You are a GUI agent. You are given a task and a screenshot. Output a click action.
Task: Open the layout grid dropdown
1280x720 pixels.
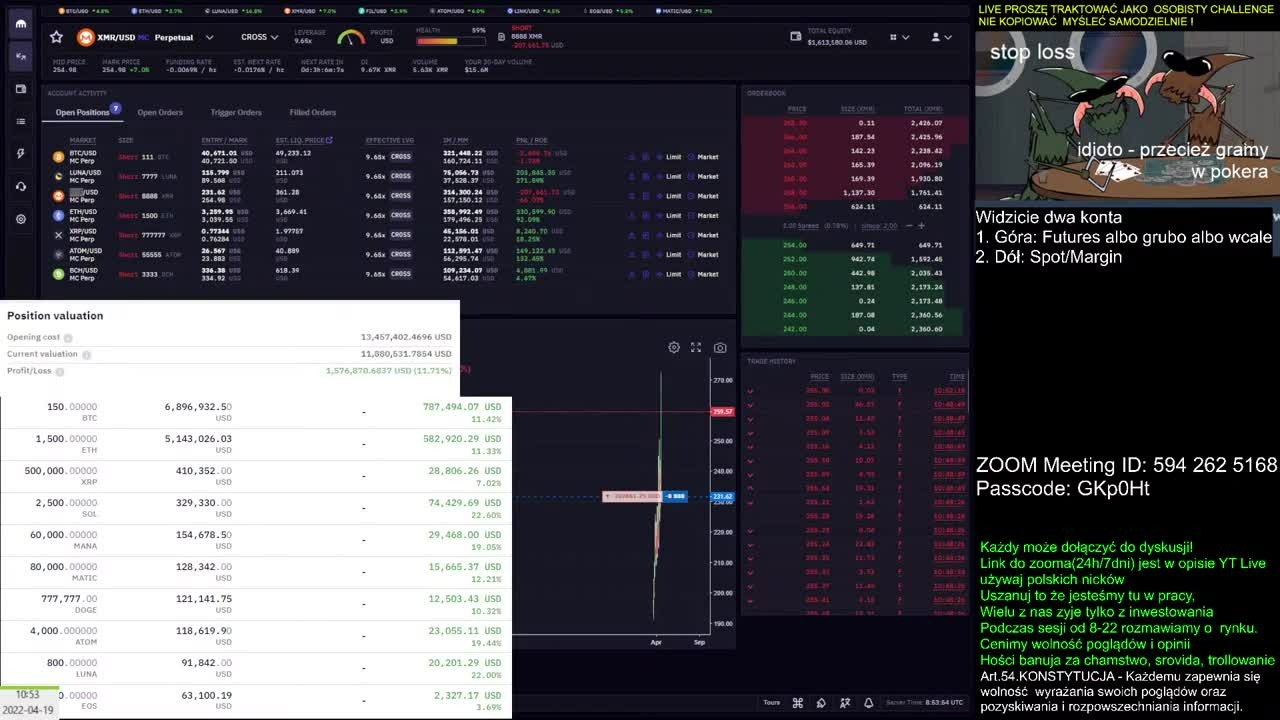pos(897,37)
